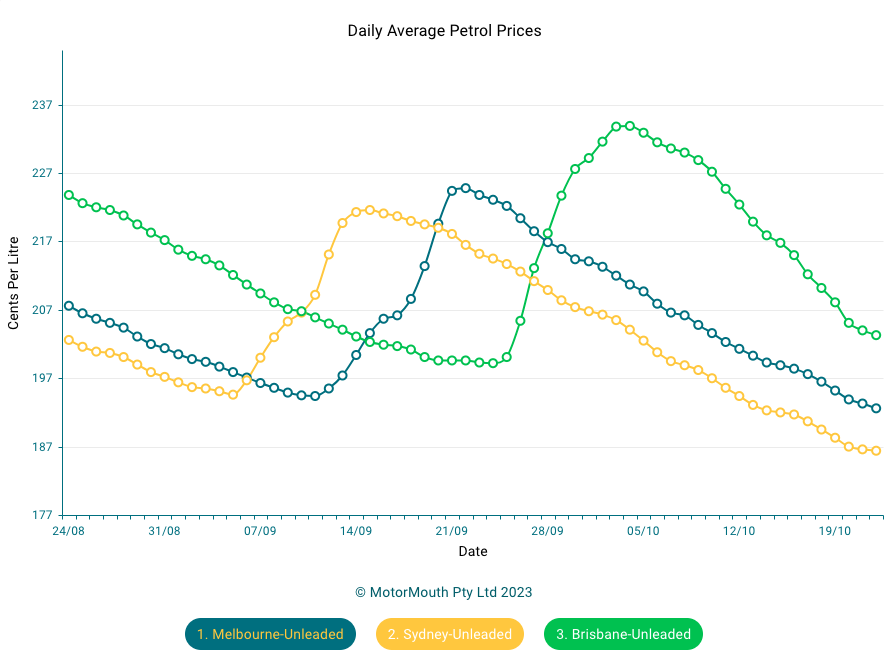Click the last Sydney data point
The image size is (888, 661).
(x=876, y=451)
